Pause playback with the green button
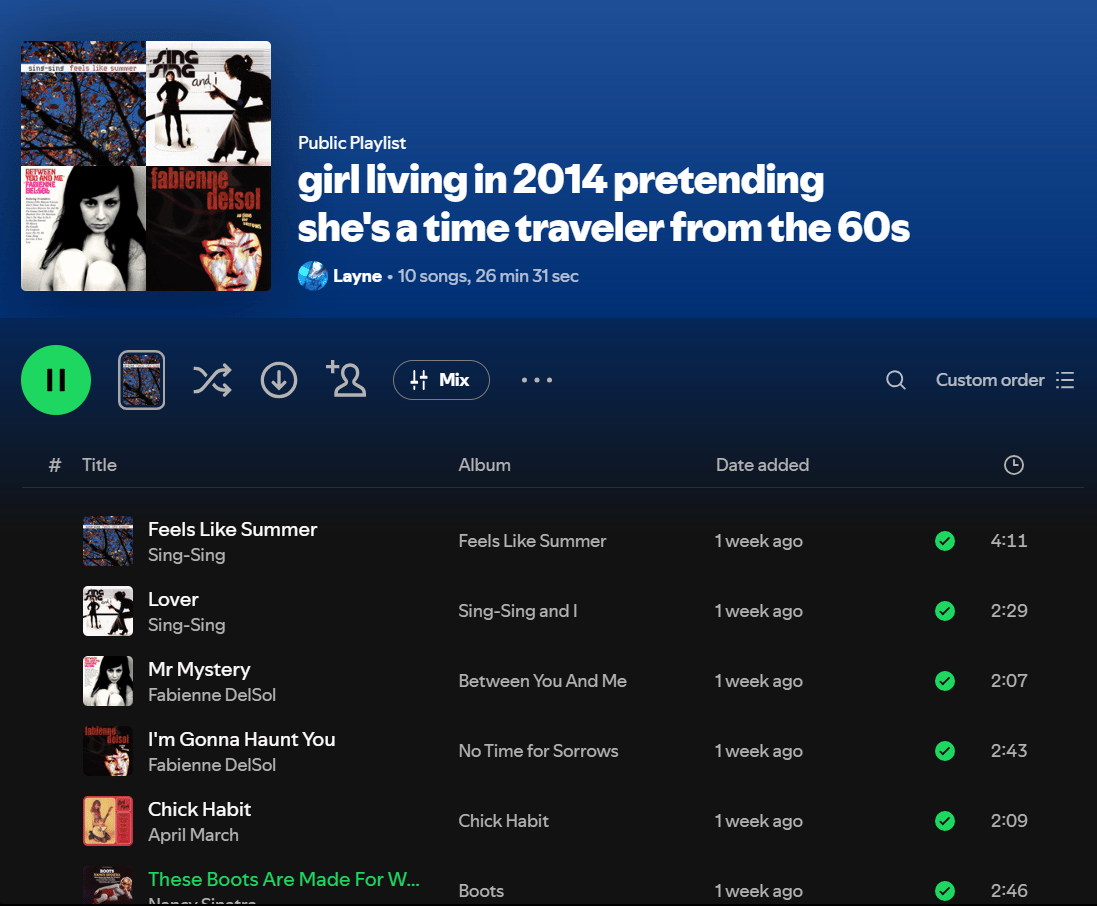Image resolution: width=1097 pixels, height=906 pixels. tap(56, 380)
